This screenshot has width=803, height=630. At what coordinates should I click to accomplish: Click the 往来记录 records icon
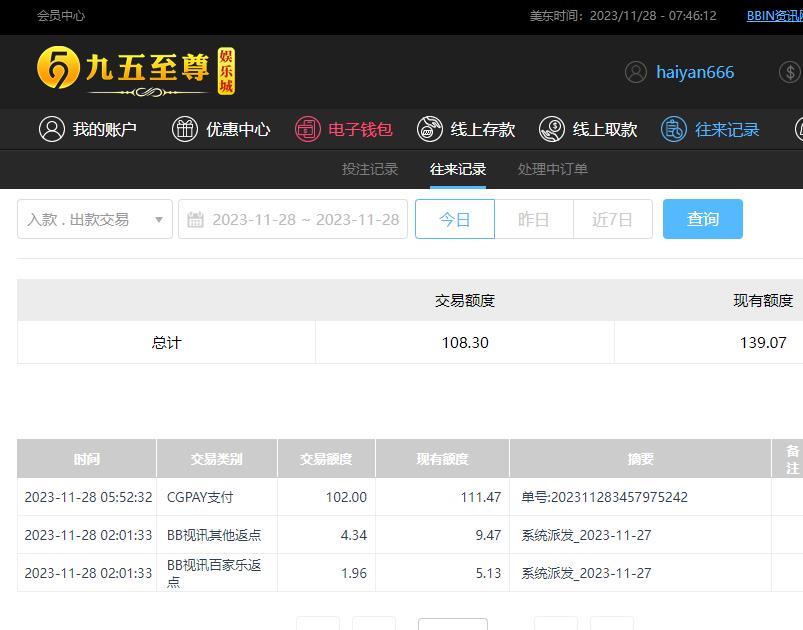click(x=673, y=129)
